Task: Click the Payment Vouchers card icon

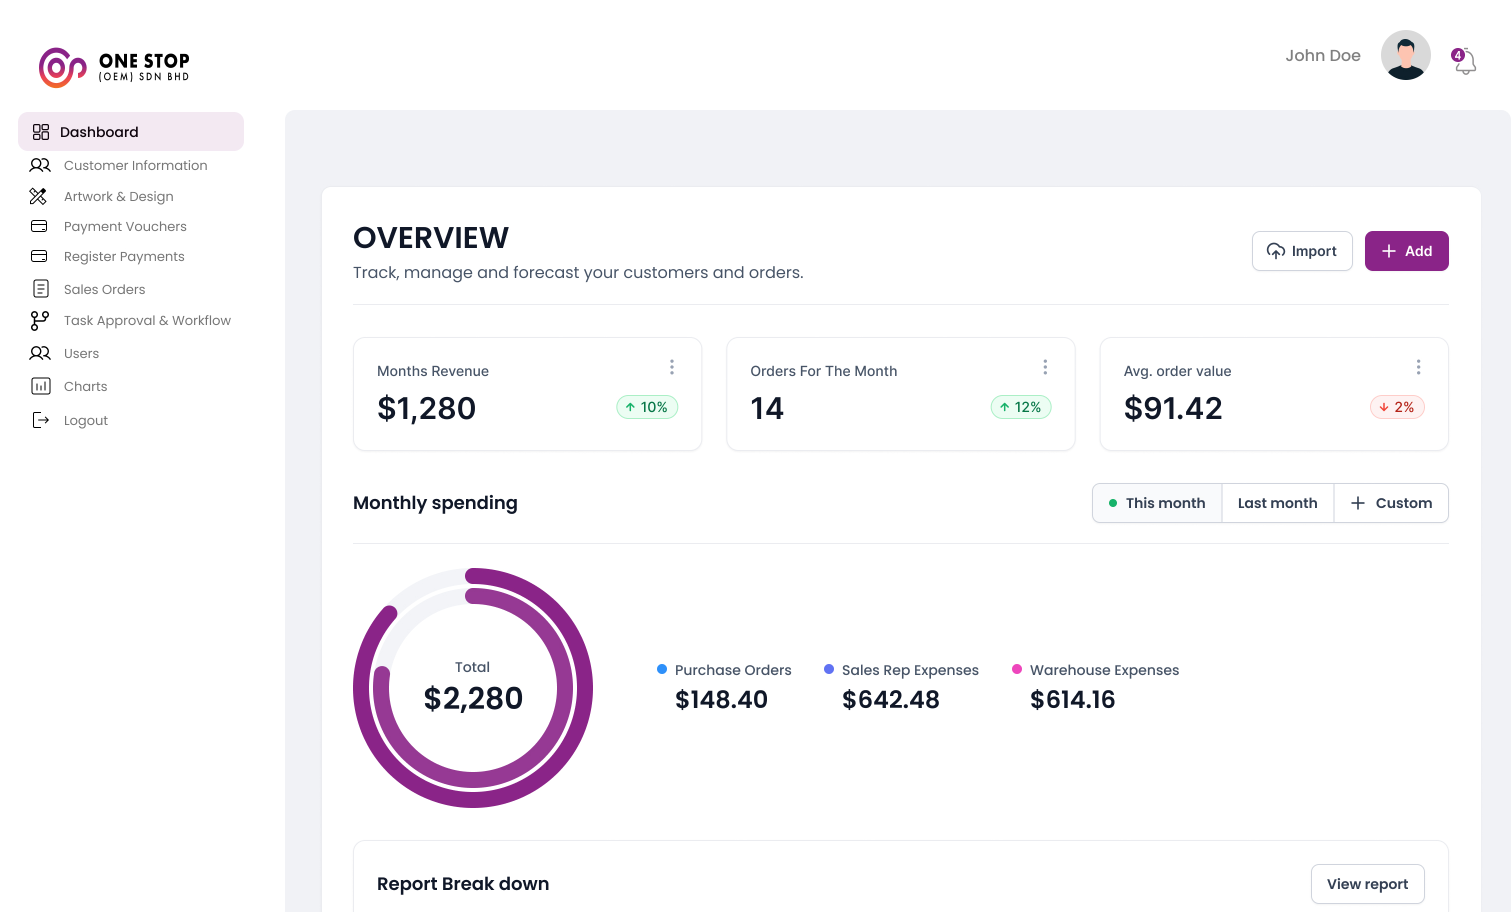Action: pyautogui.click(x=39, y=226)
